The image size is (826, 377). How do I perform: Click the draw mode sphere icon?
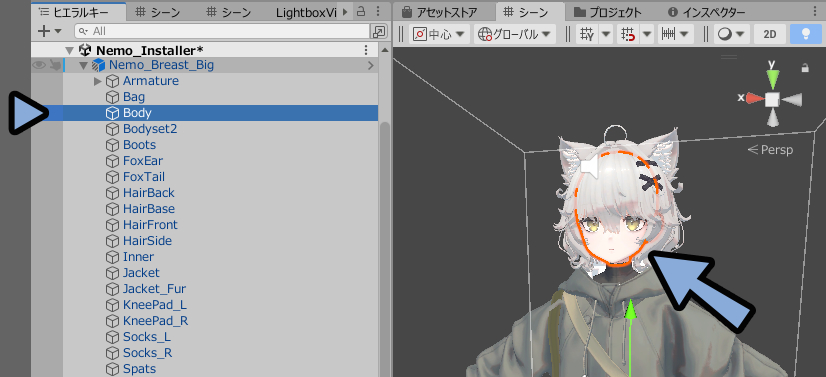(725, 35)
